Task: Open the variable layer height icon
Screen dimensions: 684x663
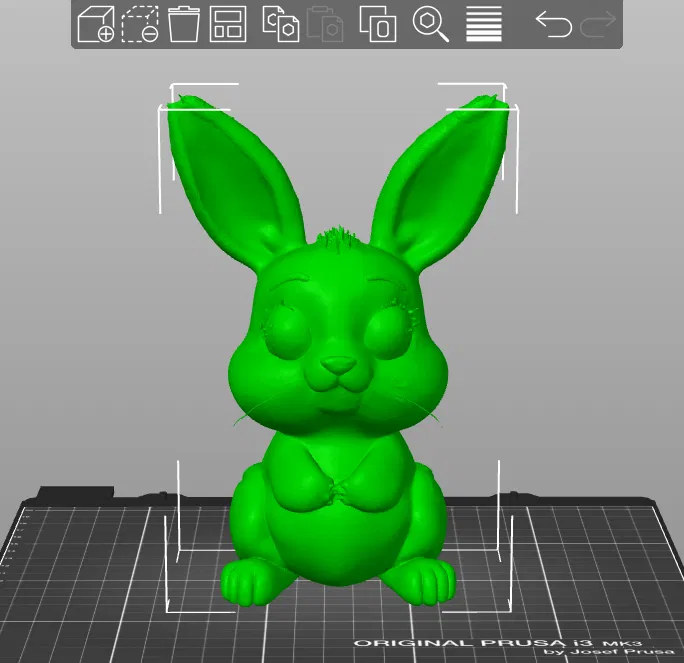Action: click(x=484, y=24)
